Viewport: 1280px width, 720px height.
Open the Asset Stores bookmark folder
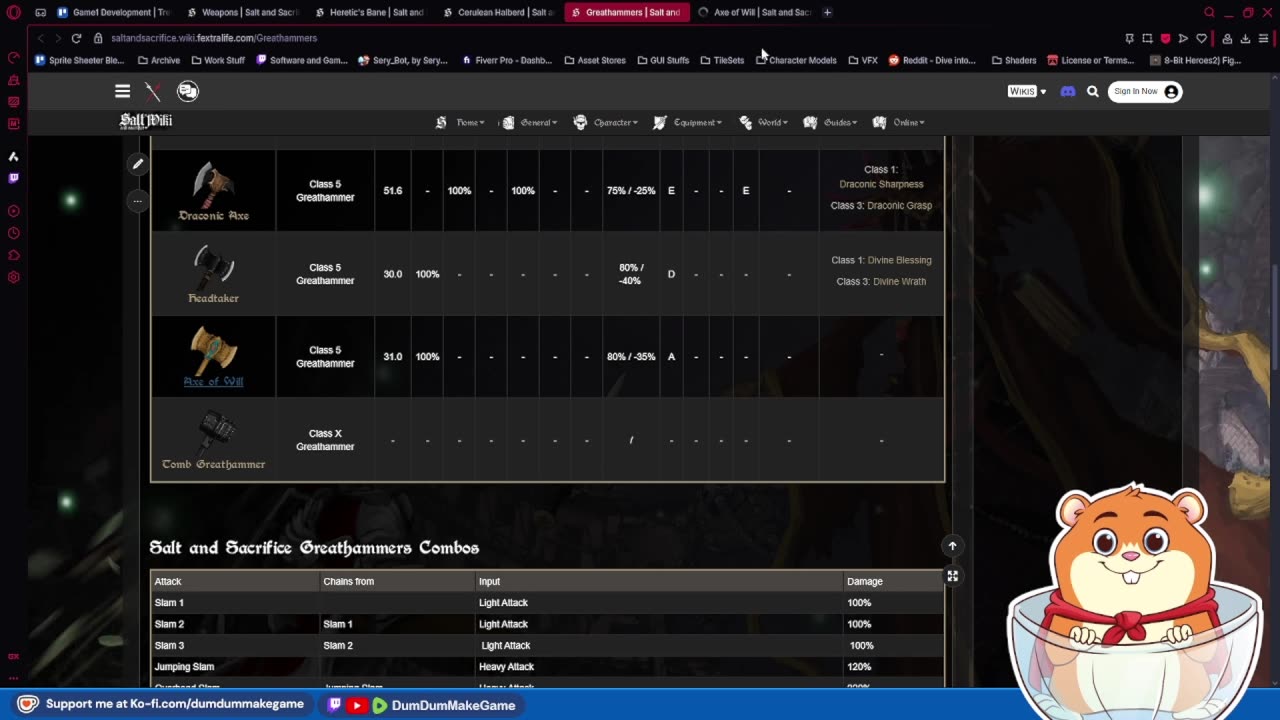(x=595, y=60)
